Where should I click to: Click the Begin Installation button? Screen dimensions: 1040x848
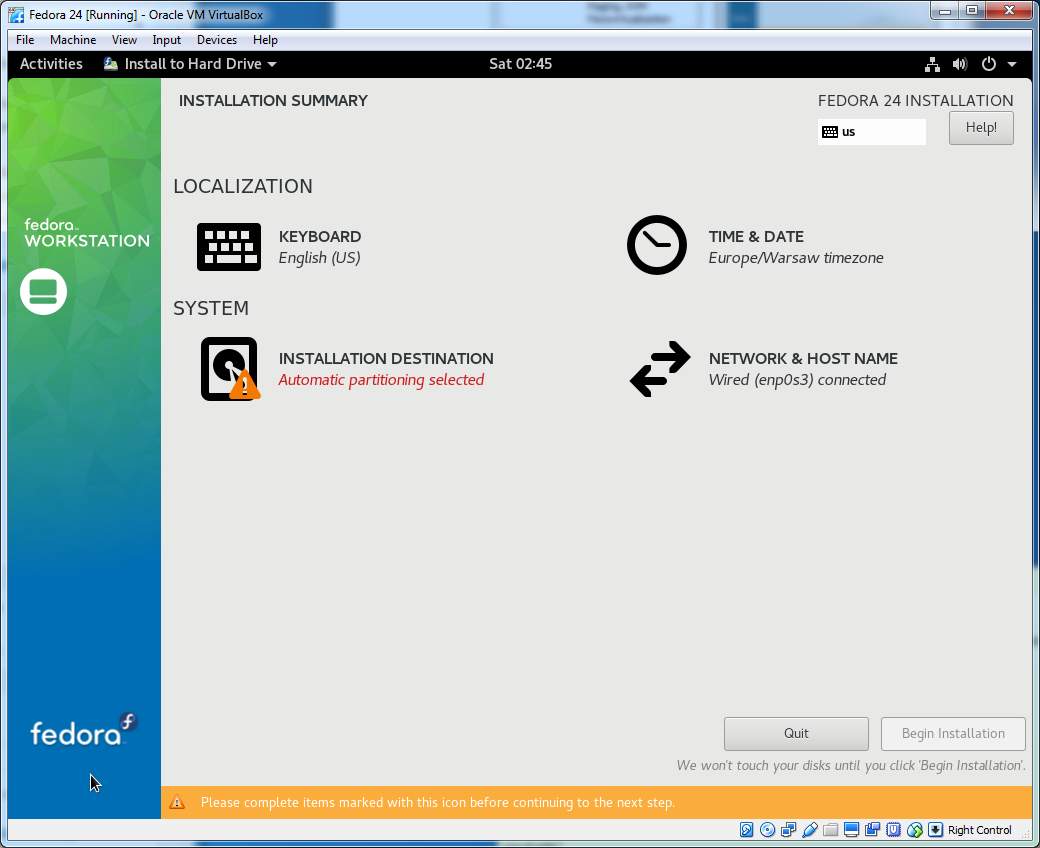(953, 733)
